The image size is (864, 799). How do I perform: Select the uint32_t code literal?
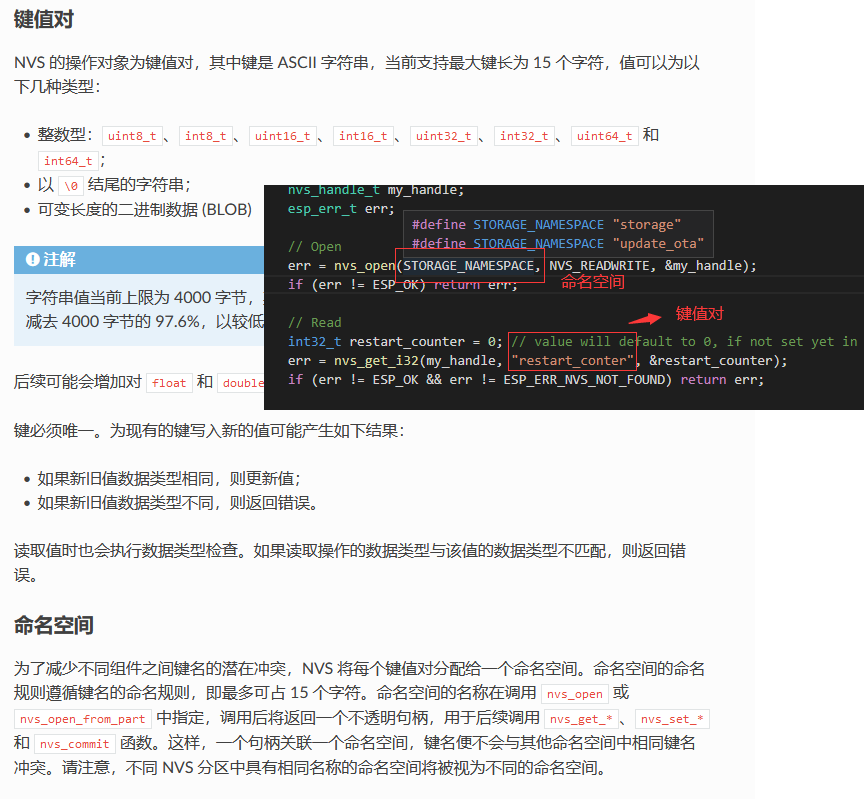pos(444,136)
